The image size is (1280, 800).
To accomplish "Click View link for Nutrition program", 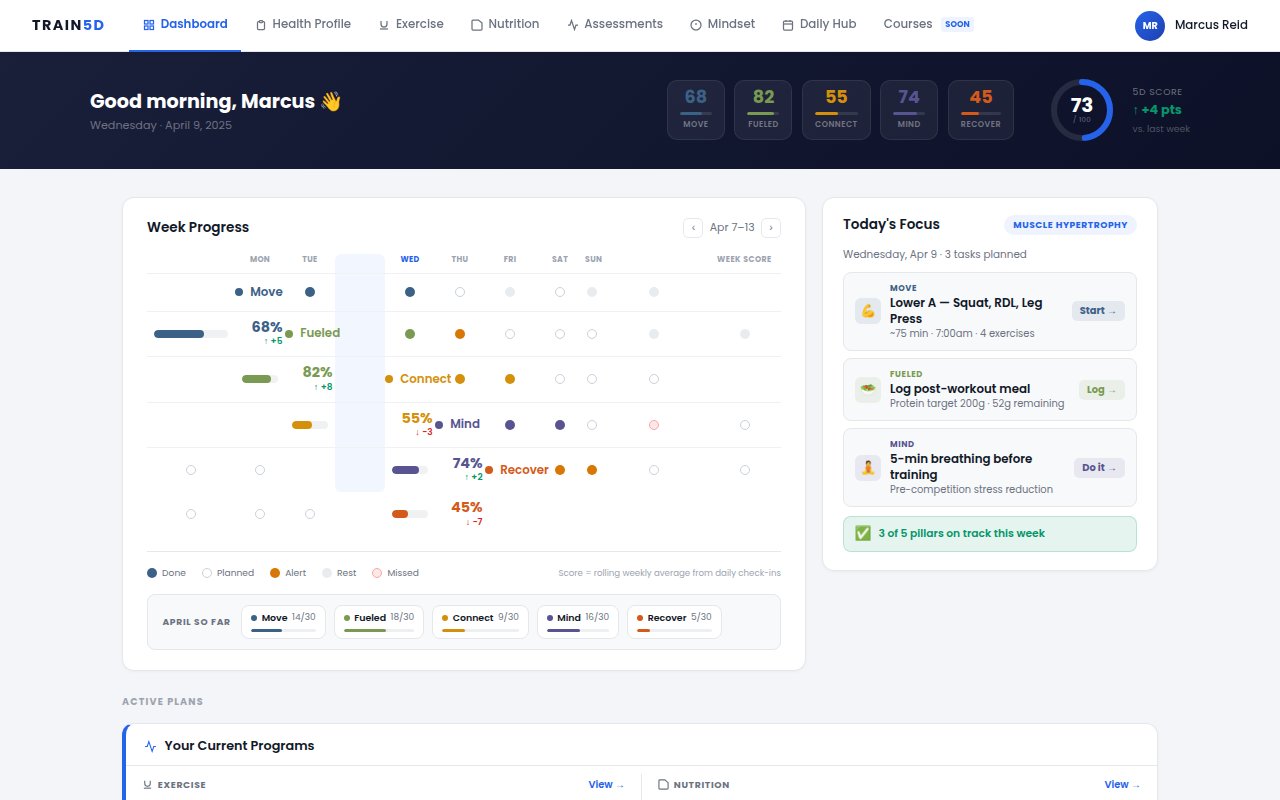I will pos(1122,785).
